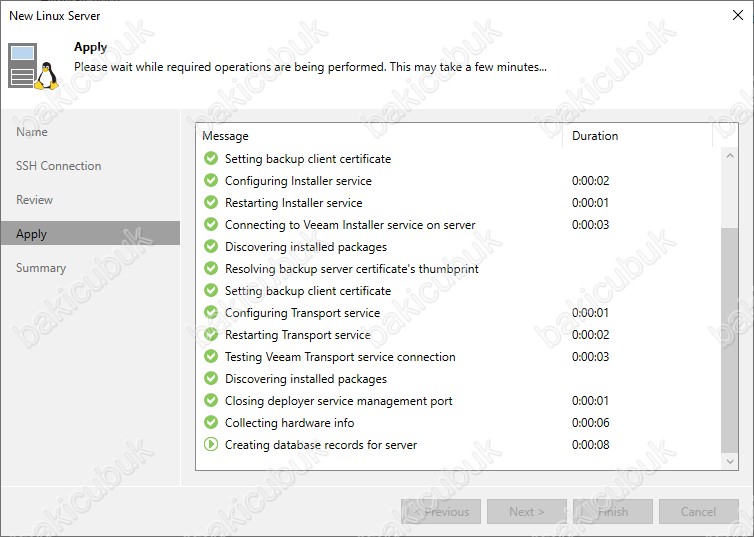754x537 pixels.
Task: Click duration 0:00:02 for Restarting Transport service
Action: [591, 335]
